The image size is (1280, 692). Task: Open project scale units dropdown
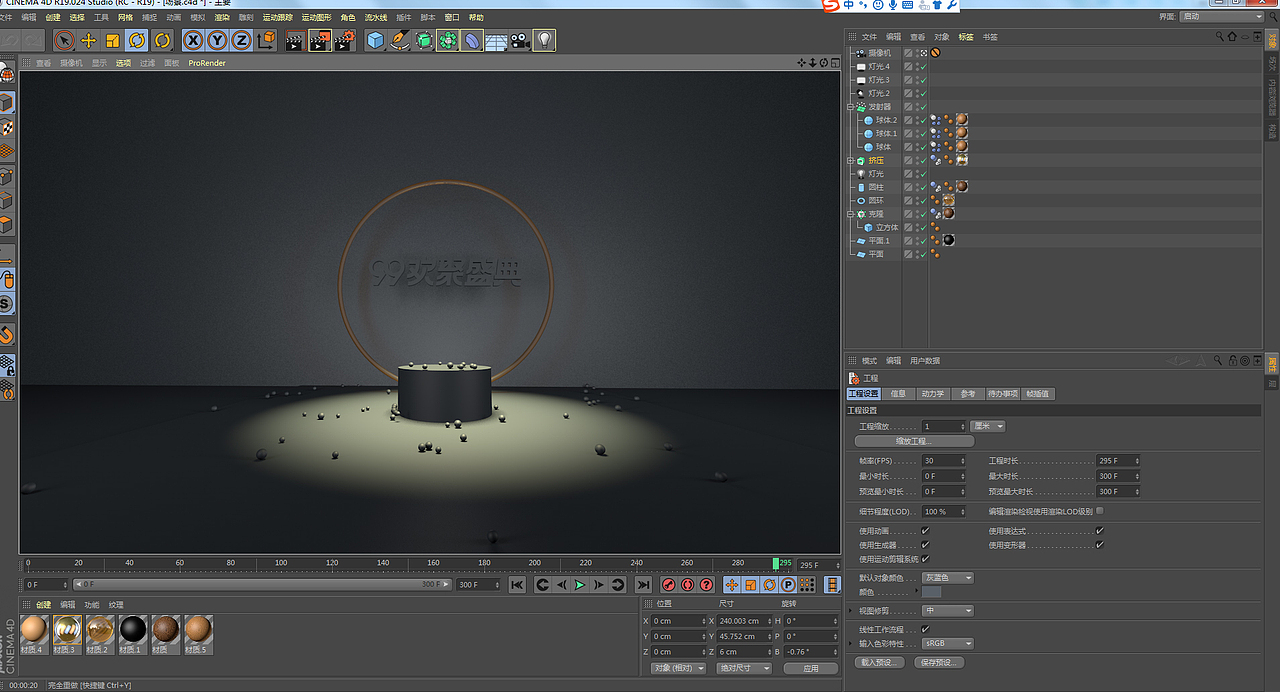[x=988, y=426]
